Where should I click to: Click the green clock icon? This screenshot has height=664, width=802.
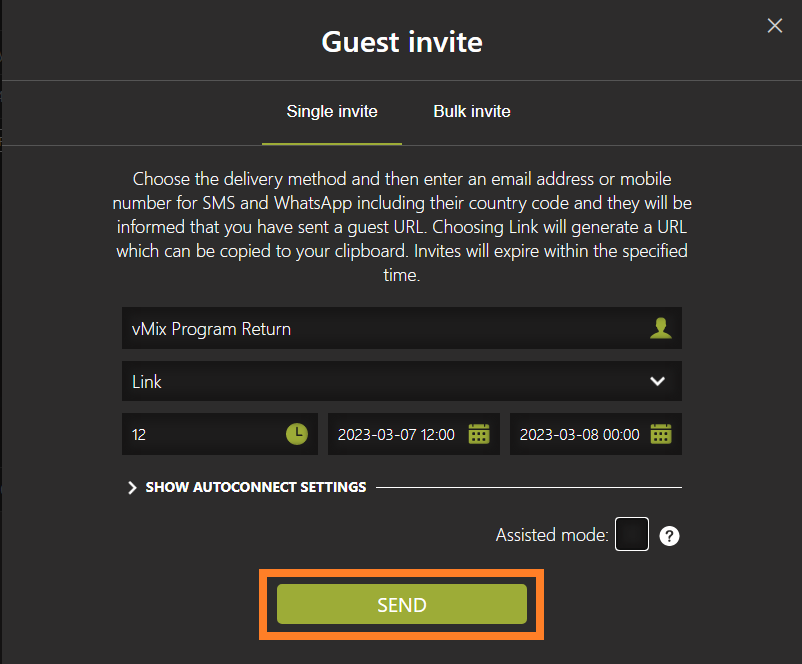297,434
